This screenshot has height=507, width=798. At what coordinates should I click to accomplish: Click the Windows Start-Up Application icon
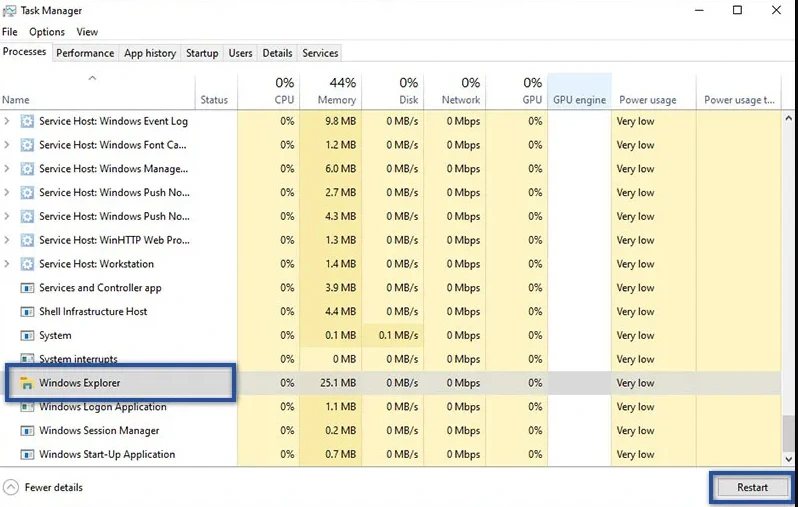[27, 455]
